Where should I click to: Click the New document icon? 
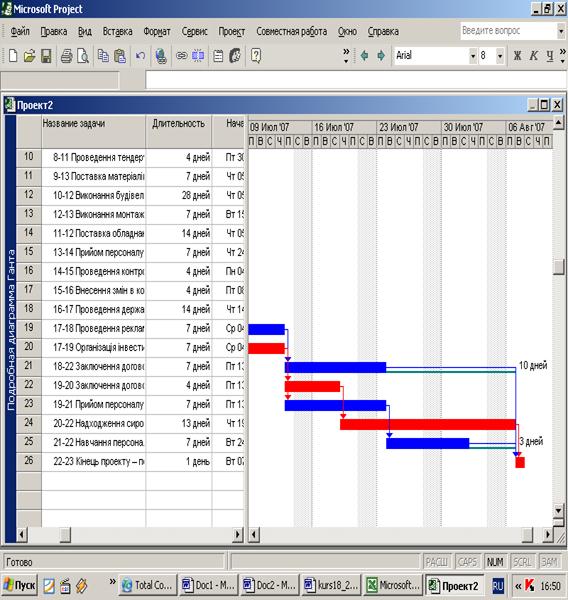13,56
